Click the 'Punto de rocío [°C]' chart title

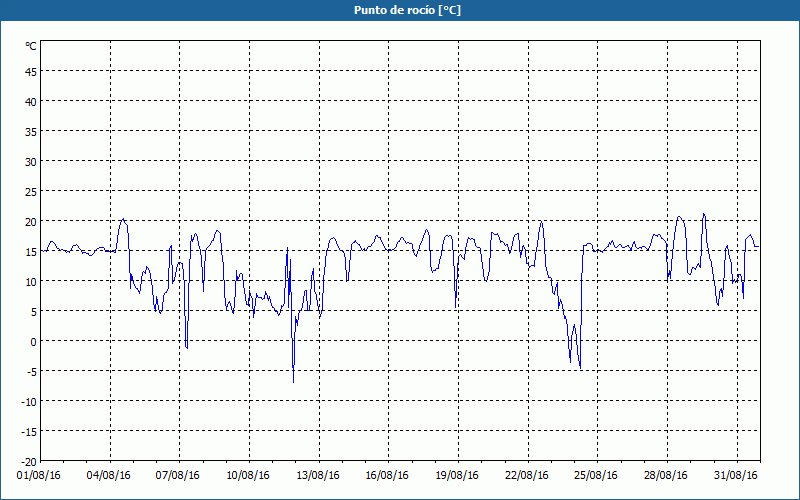407,10
